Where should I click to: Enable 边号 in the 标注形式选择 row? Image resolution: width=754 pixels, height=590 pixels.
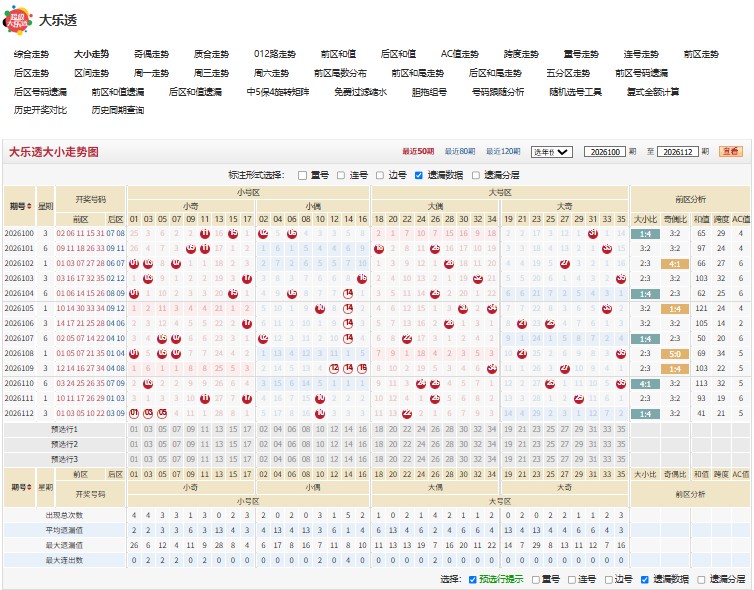380,176
